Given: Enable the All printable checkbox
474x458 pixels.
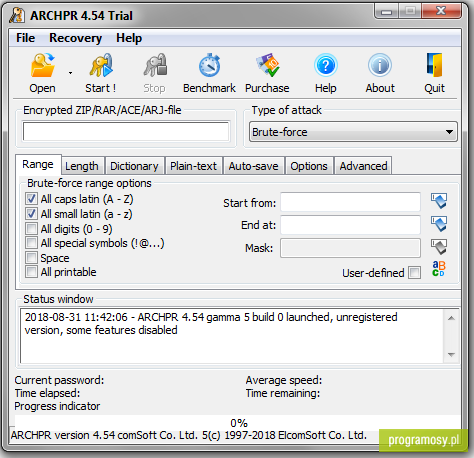Looking at the screenshot, I should click(31, 272).
